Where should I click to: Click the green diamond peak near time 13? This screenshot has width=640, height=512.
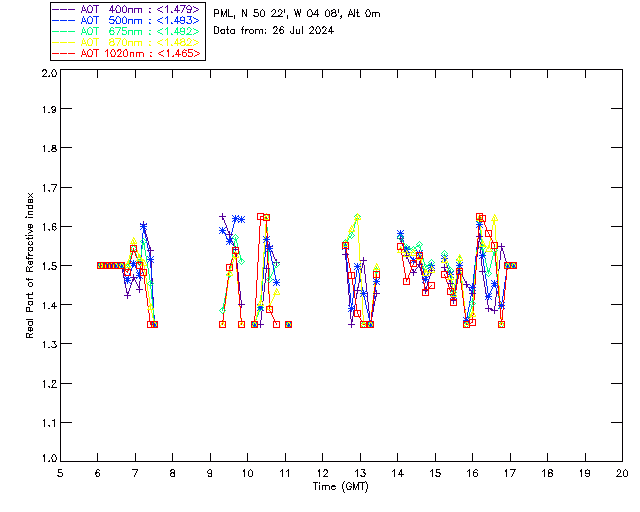pyautogui.click(x=357, y=217)
